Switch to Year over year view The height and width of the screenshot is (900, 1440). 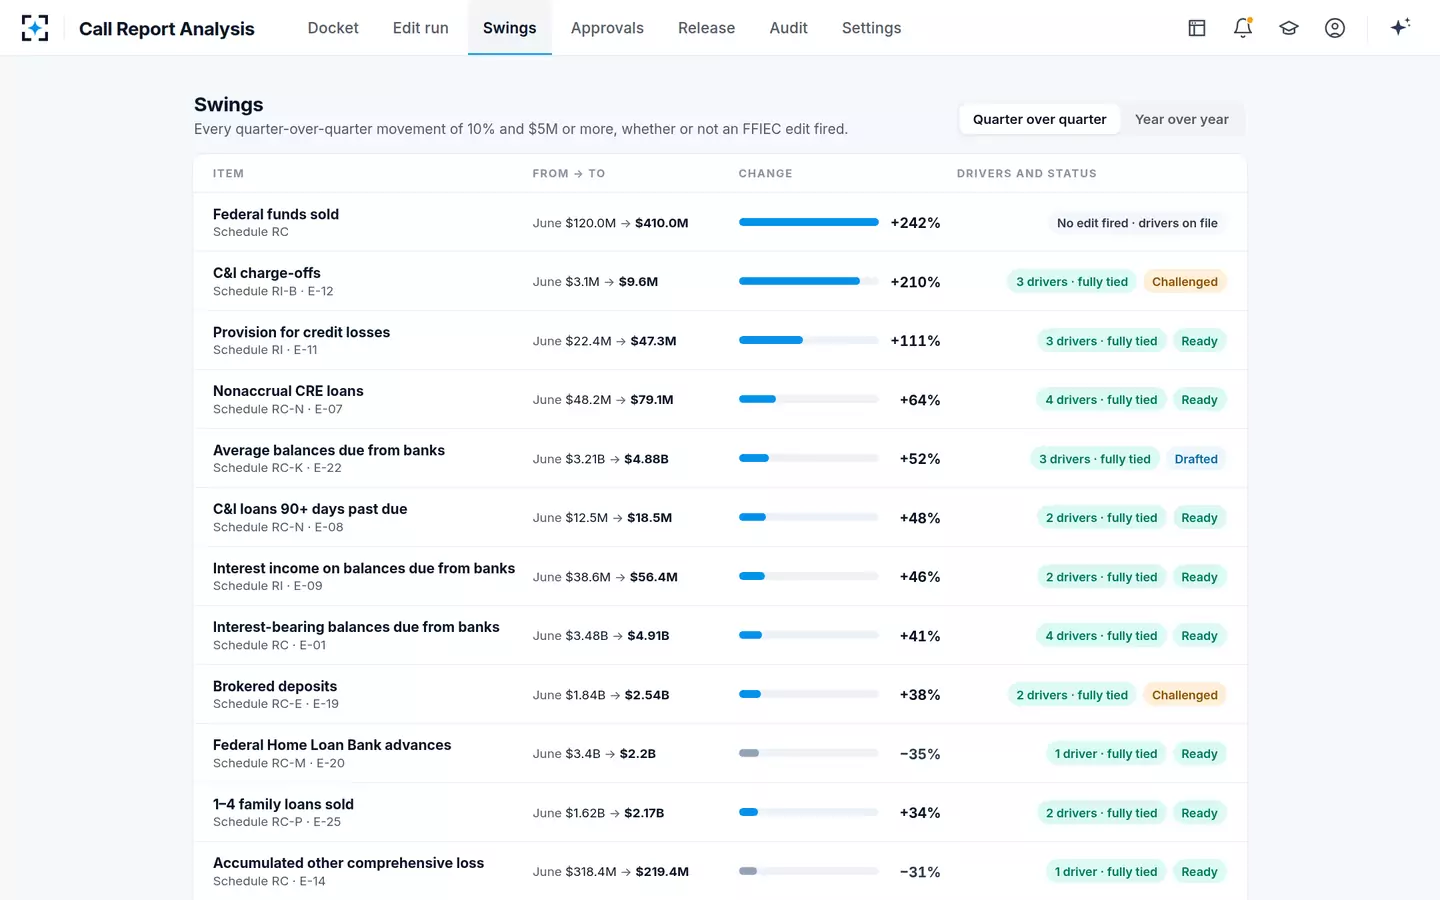pyautogui.click(x=1181, y=119)
